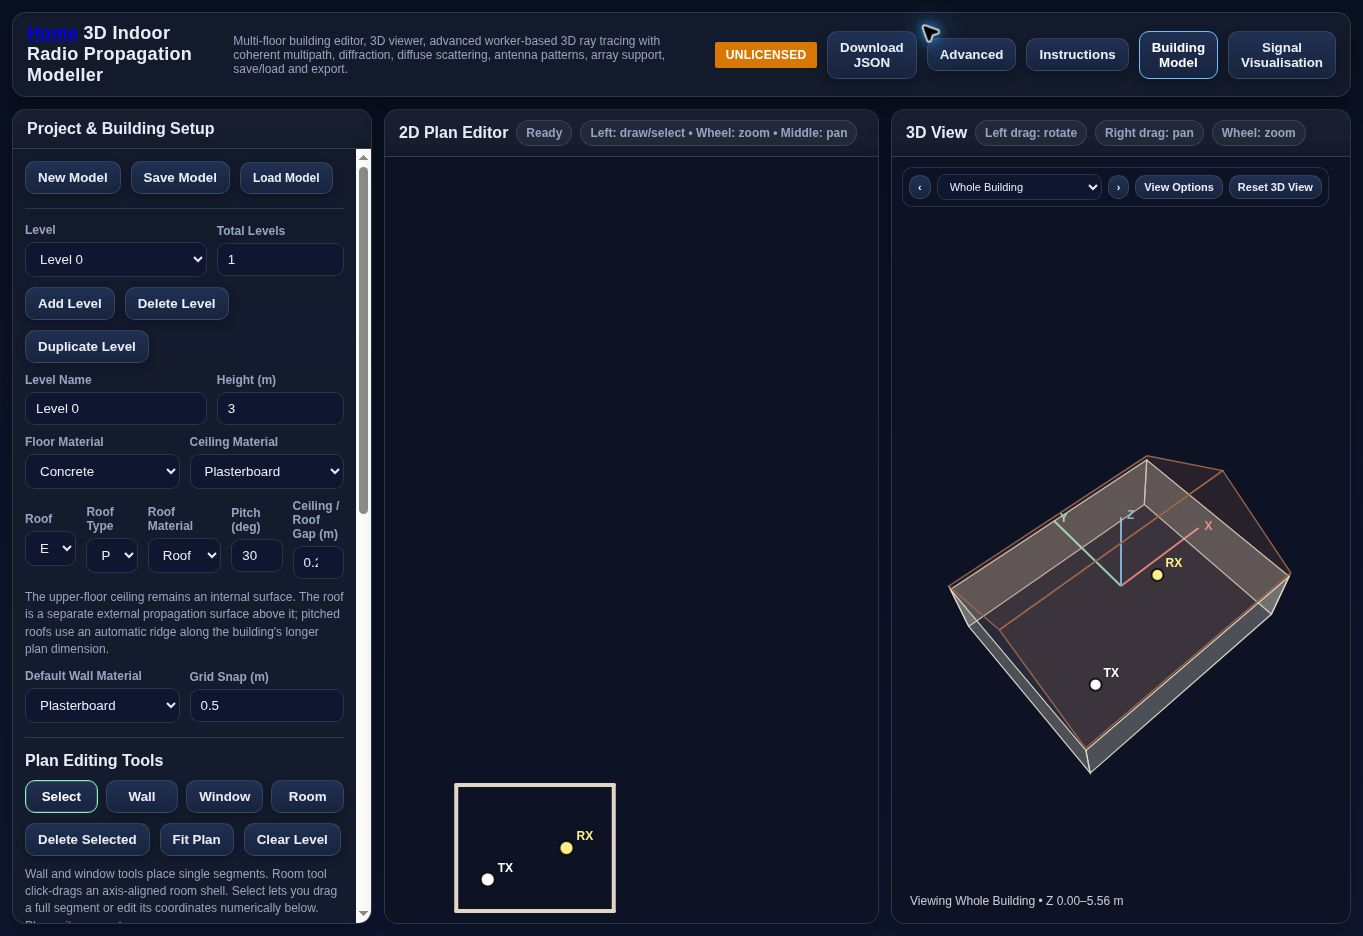Switch to the Signal Visualisation tab

click(1282, 55)
